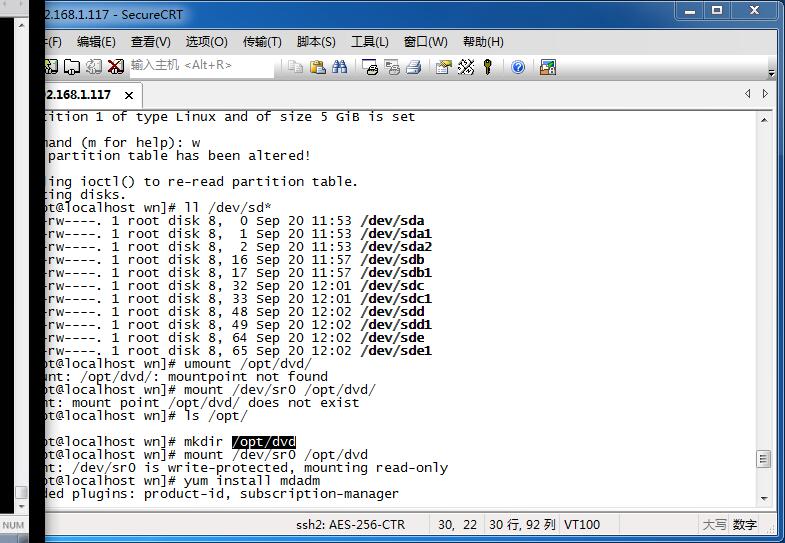The height and width of the screenshot is (543, 785).
Task: Click the Connect in Tab toolbar icon
Action: point(72,67)
